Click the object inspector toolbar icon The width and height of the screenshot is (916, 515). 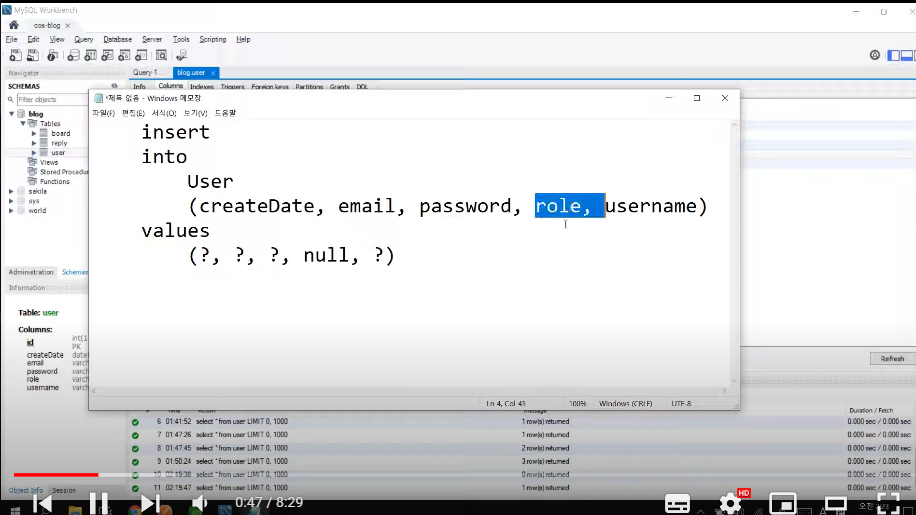click(x=53, y=55)
